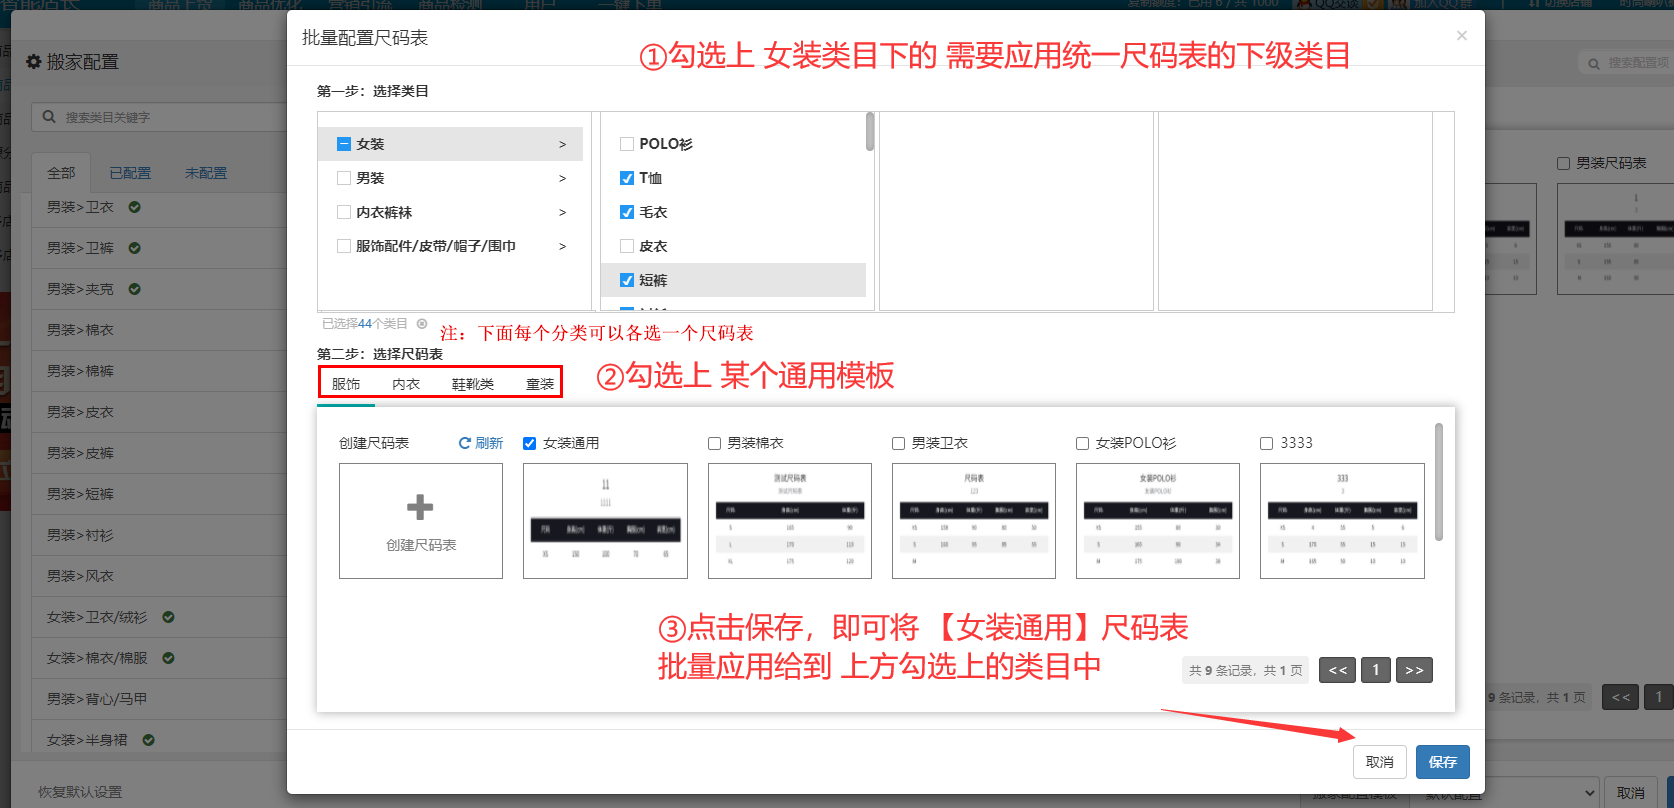Go to previous page with << button
Screen dimensions: 1674x808
[x=1337, y=670]
